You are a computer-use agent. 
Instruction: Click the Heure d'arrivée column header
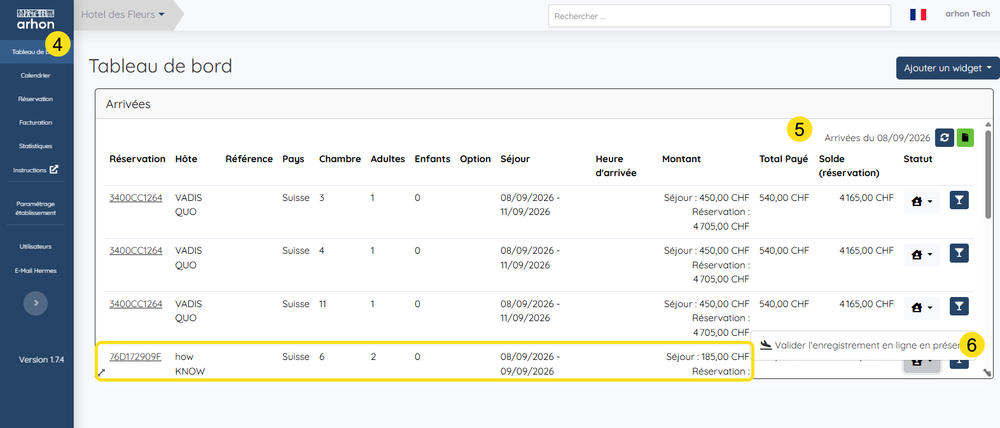click(x=616, y=166)
